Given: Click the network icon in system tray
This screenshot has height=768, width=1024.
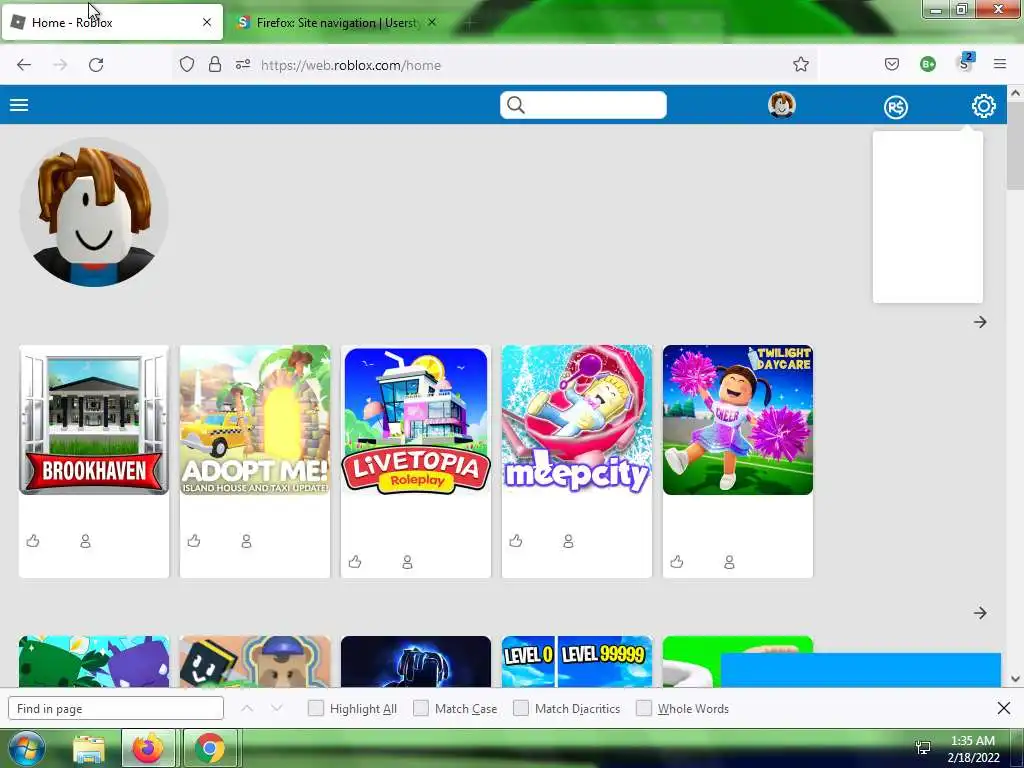Looking at the screenshot, I should pos(923,748).
